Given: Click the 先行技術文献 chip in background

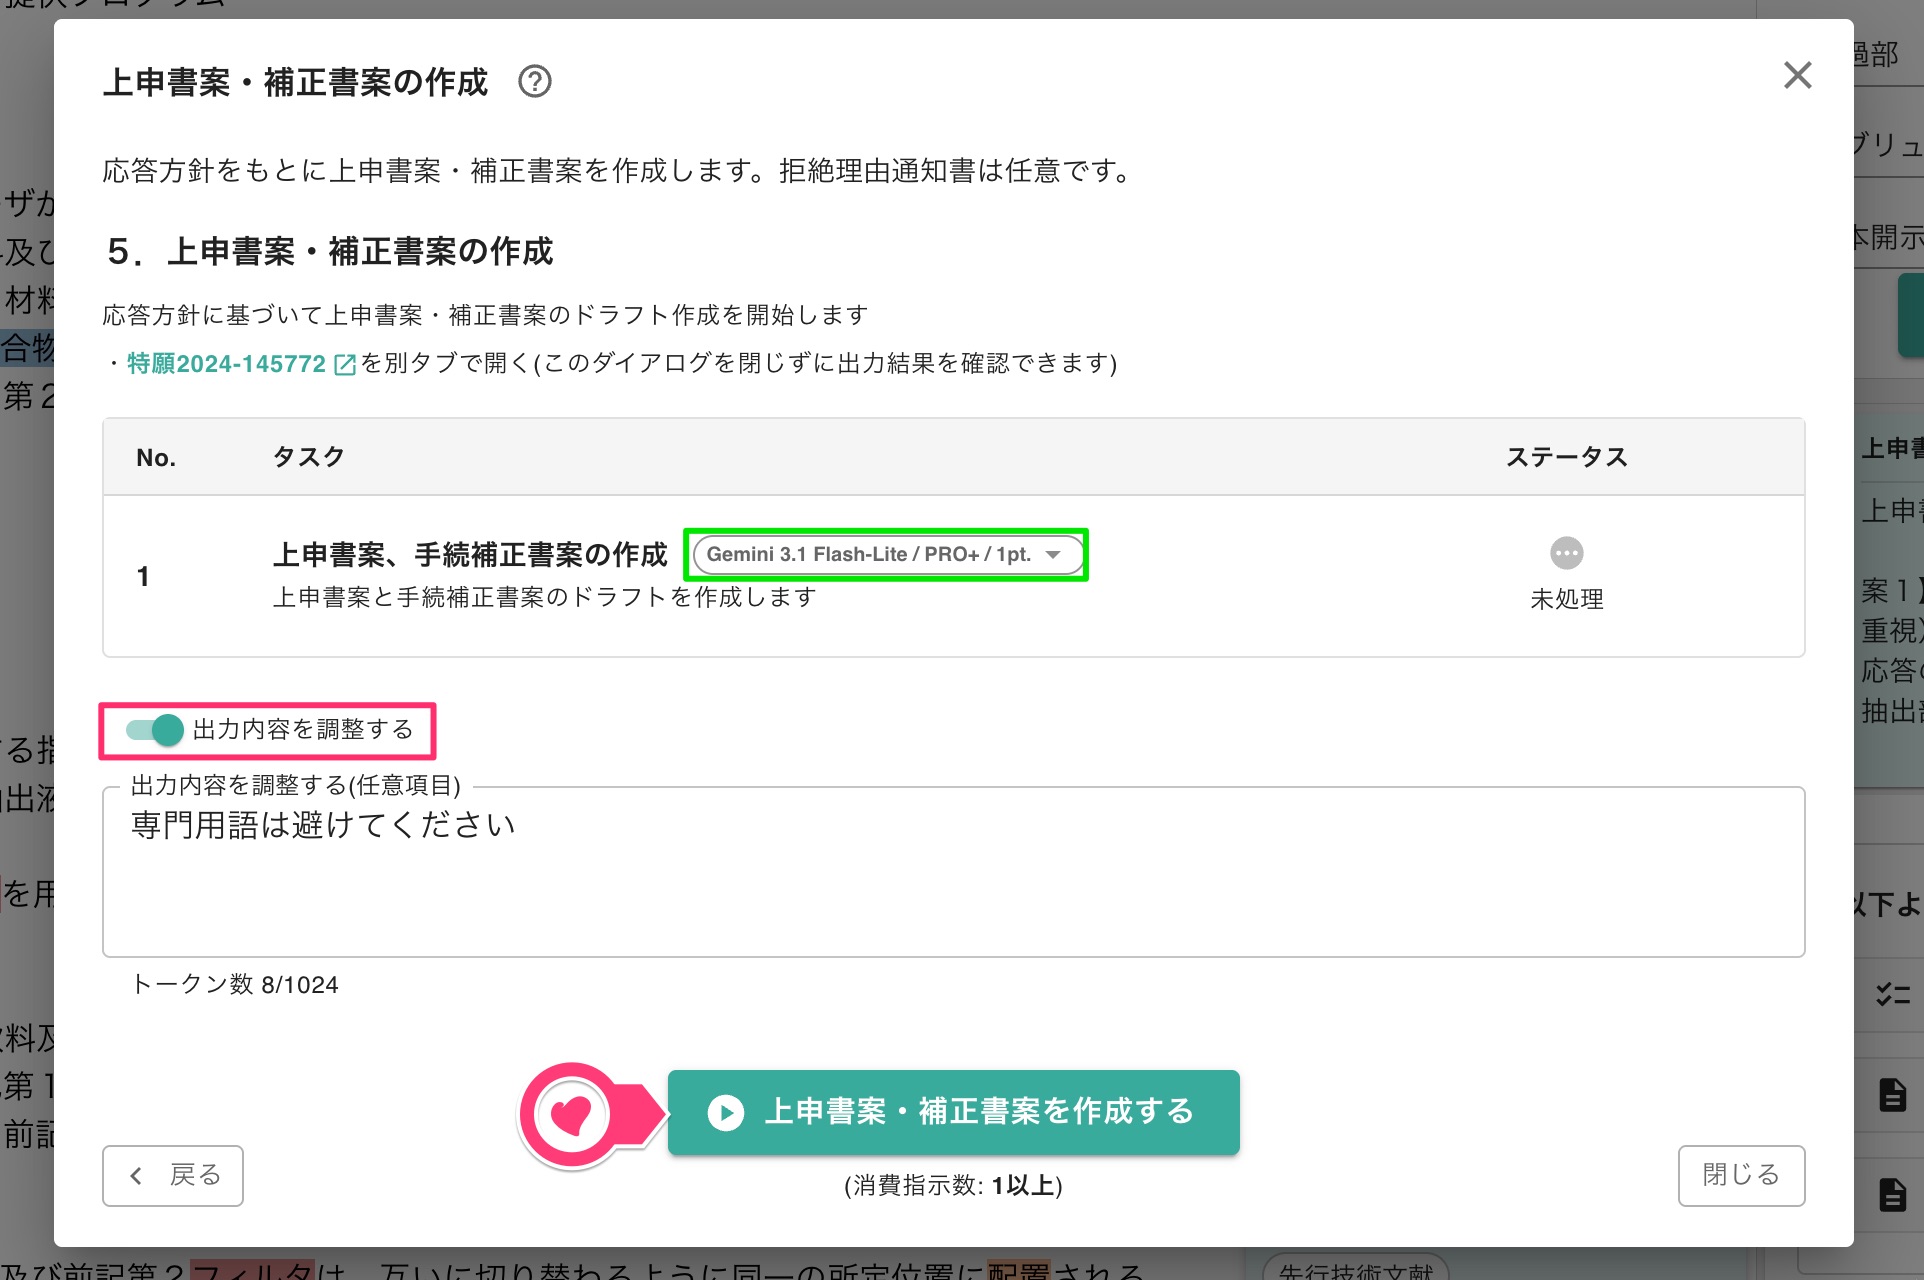Looking at the screenshot, I should (1355, 1268).
